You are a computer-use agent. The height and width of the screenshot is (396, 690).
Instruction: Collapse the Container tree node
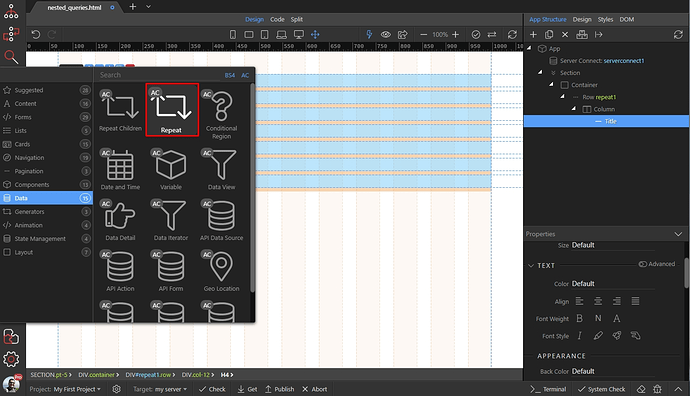pyautogui.click(x=551, y=84)
